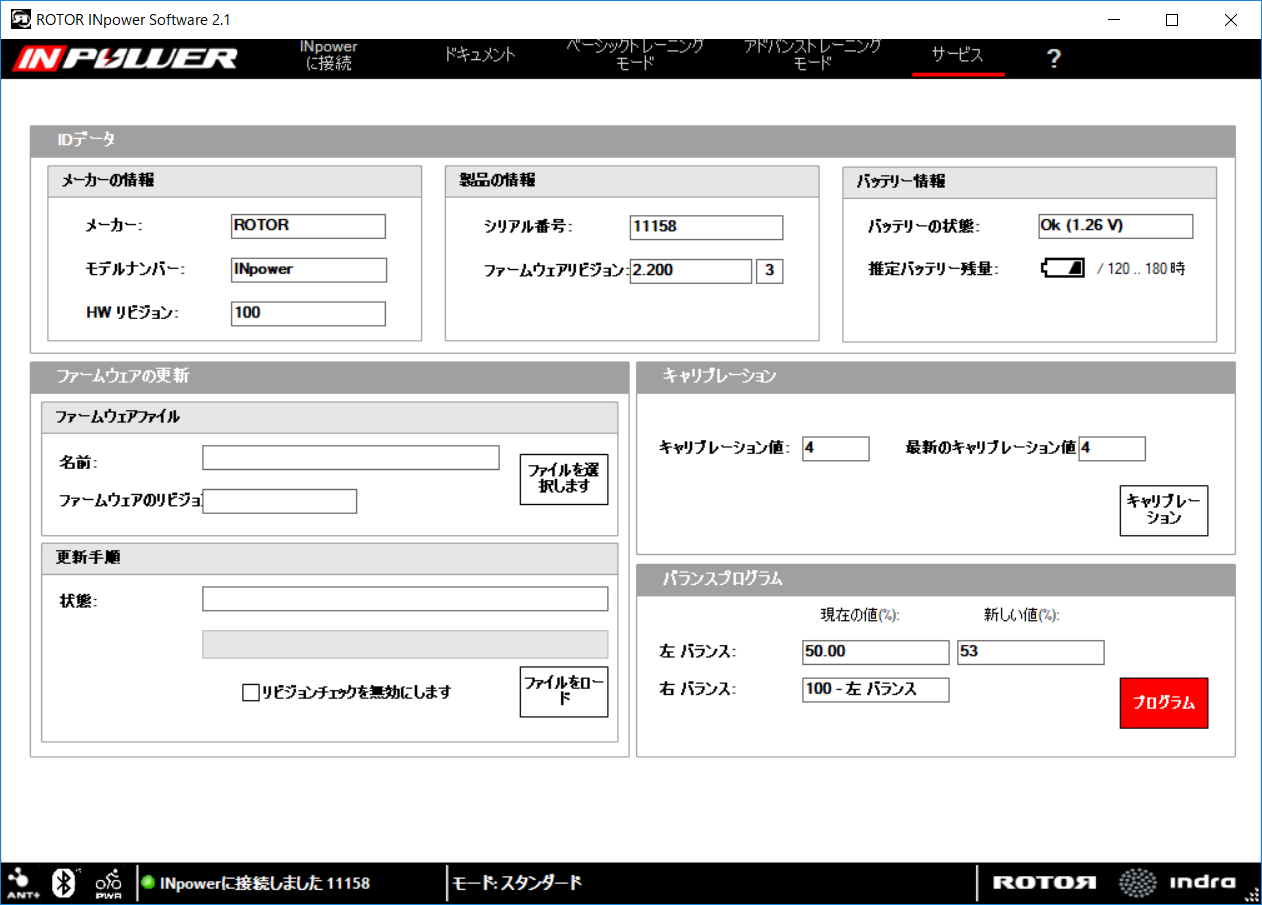Click the シリアル番号 field showing 11158
This screenshot has height=905, width=1262.
pyautogui.click(x=706, y=227)
